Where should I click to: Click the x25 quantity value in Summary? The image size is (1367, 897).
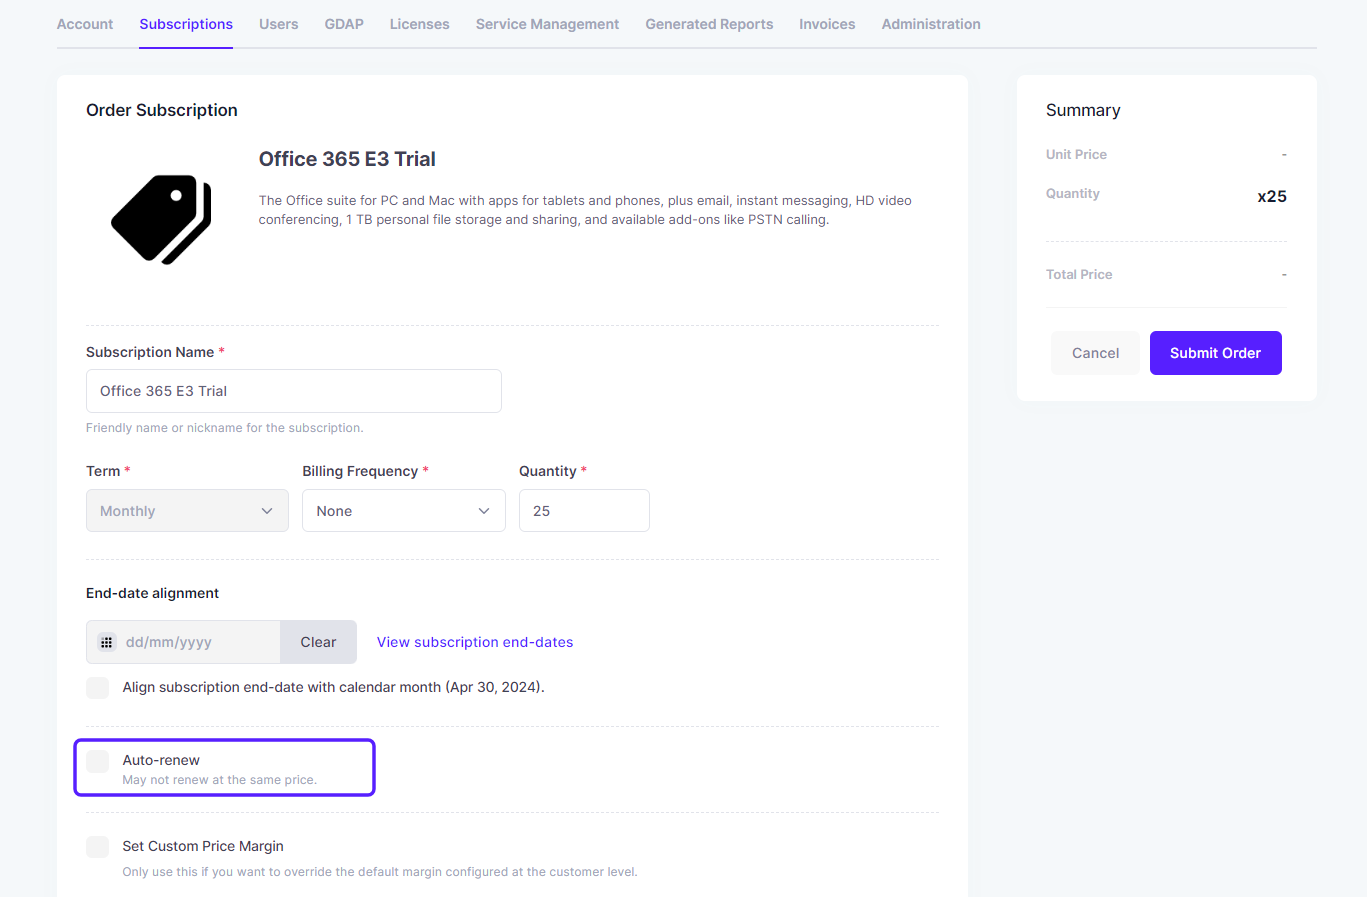pyautogui.click(x=1272, y=196)
